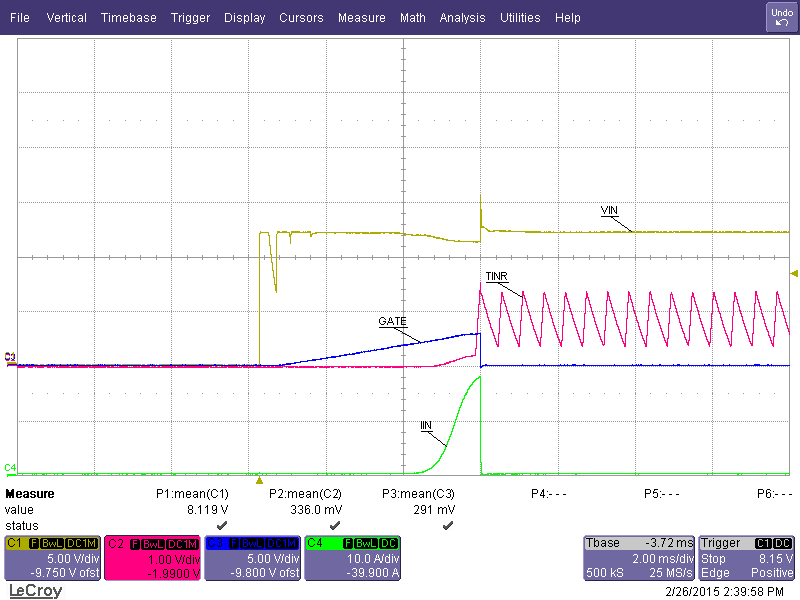Click the trigger time marker below the grid
800x600 pixels.
[x=259, y=479]
